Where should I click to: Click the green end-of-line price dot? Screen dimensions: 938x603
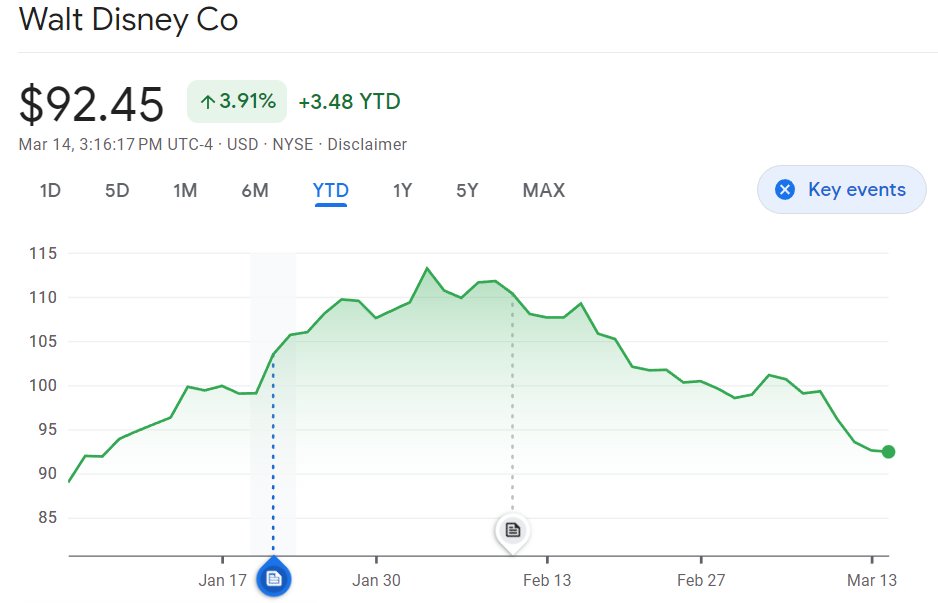click(x=888, y=452)
